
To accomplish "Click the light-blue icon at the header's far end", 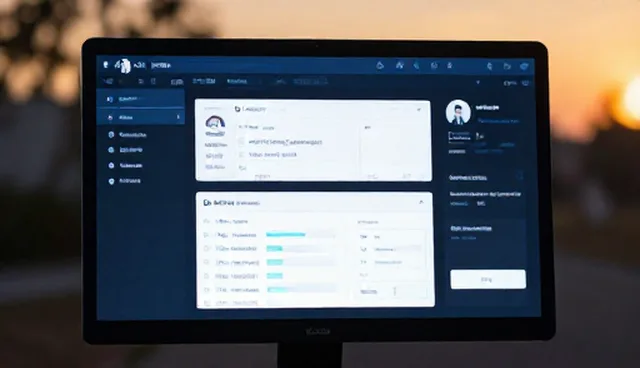I will pos(524,66).
